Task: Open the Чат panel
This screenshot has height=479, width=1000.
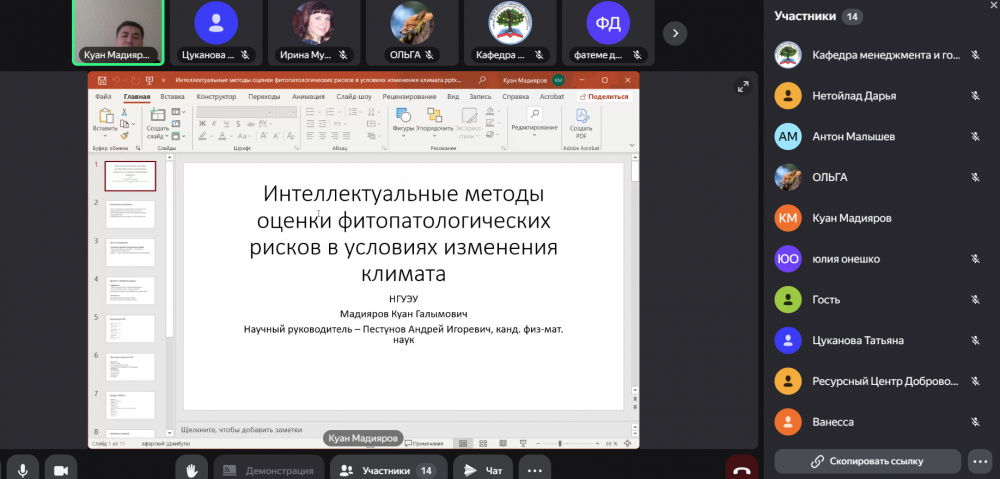Action: pos(483,470)
